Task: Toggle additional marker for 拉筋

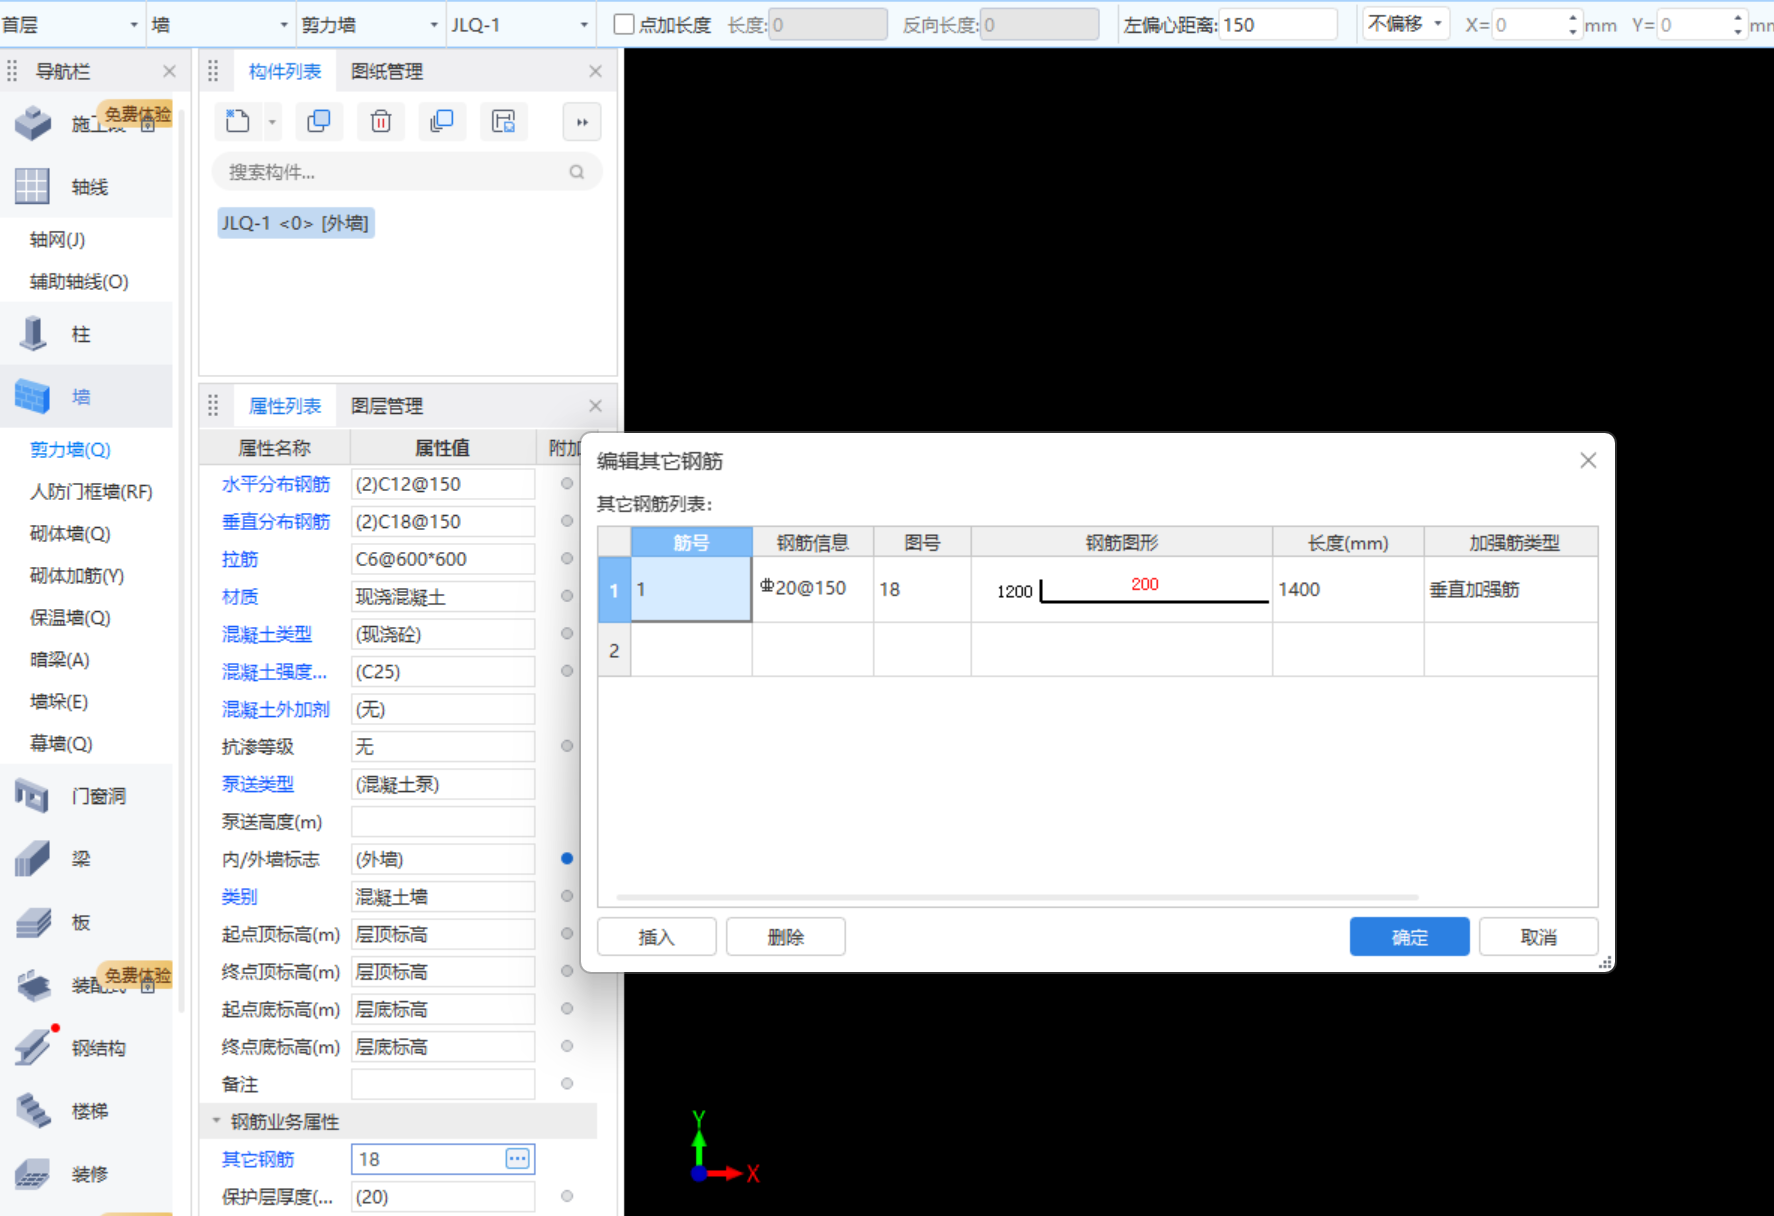Action: point(567,559)
